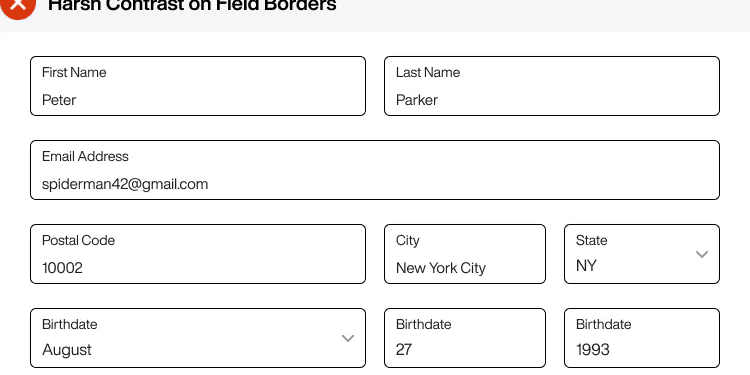Click the Birthdate month chevron arrow
Screen dimensions: 750x375
pos(348,339)
